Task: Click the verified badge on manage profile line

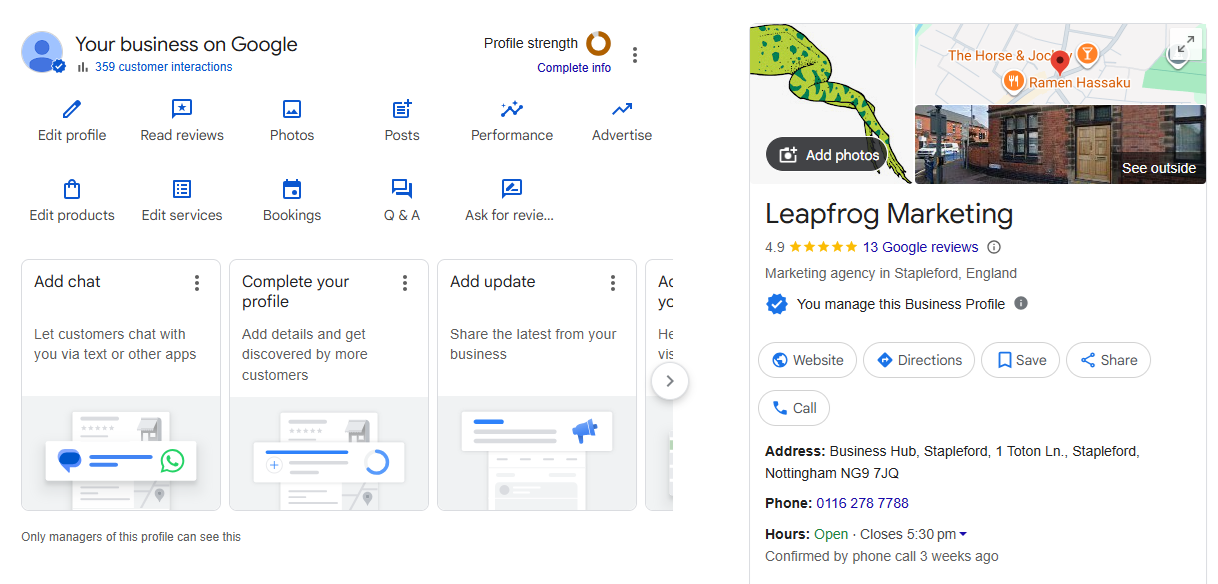Action: pyautogui.click(x=777, y=304)
